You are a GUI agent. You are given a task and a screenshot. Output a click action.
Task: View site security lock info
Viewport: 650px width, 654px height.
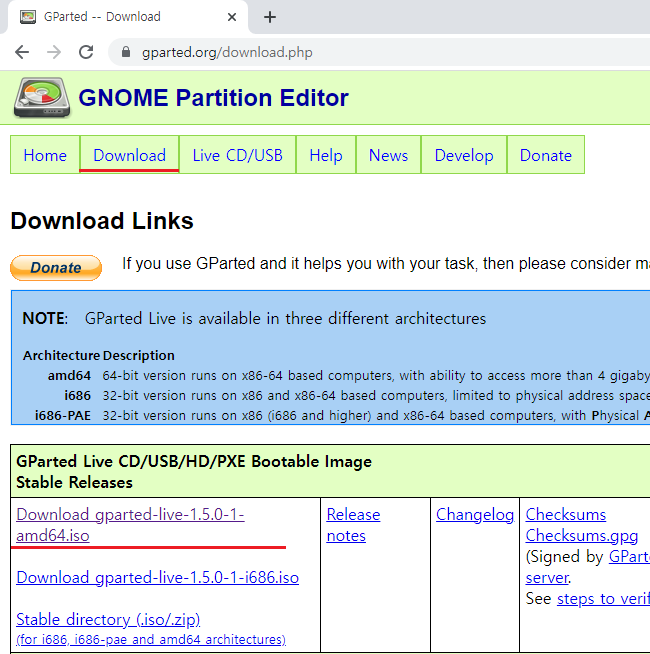126,52
